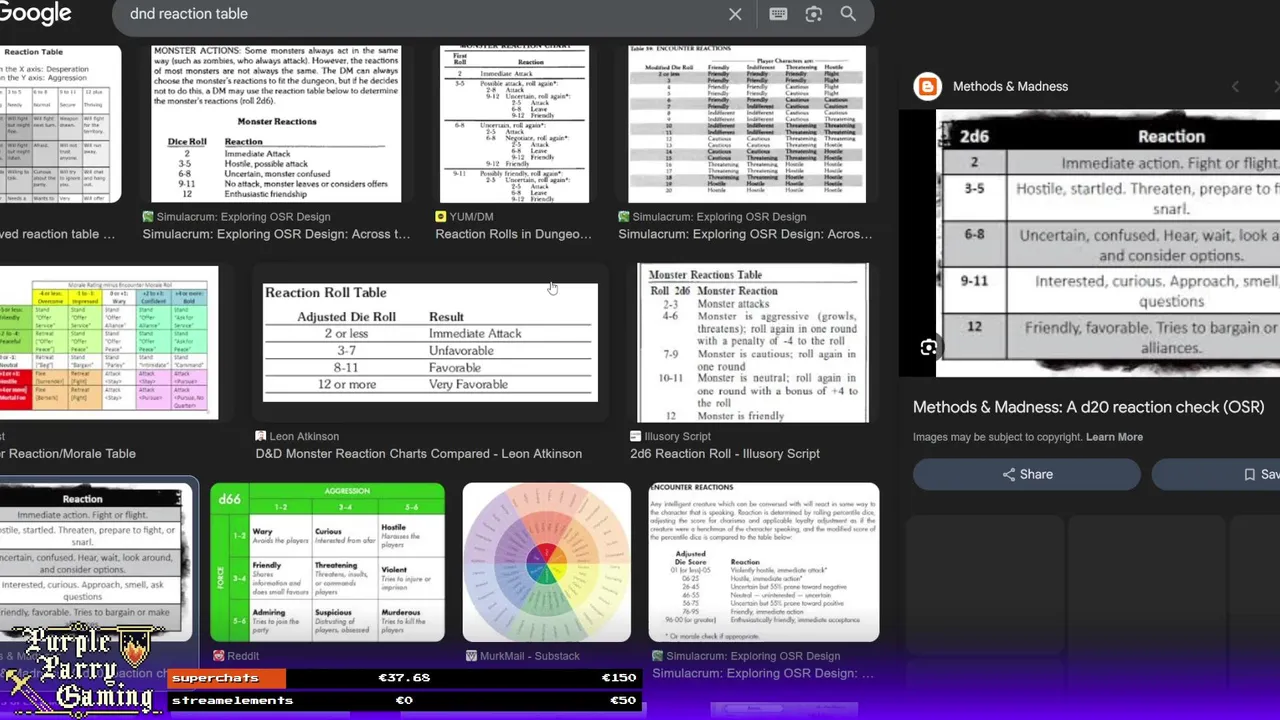Clear the search query with the X icon
The image size is (1280, 720).
pyautogui.click(x=735, y=14)
